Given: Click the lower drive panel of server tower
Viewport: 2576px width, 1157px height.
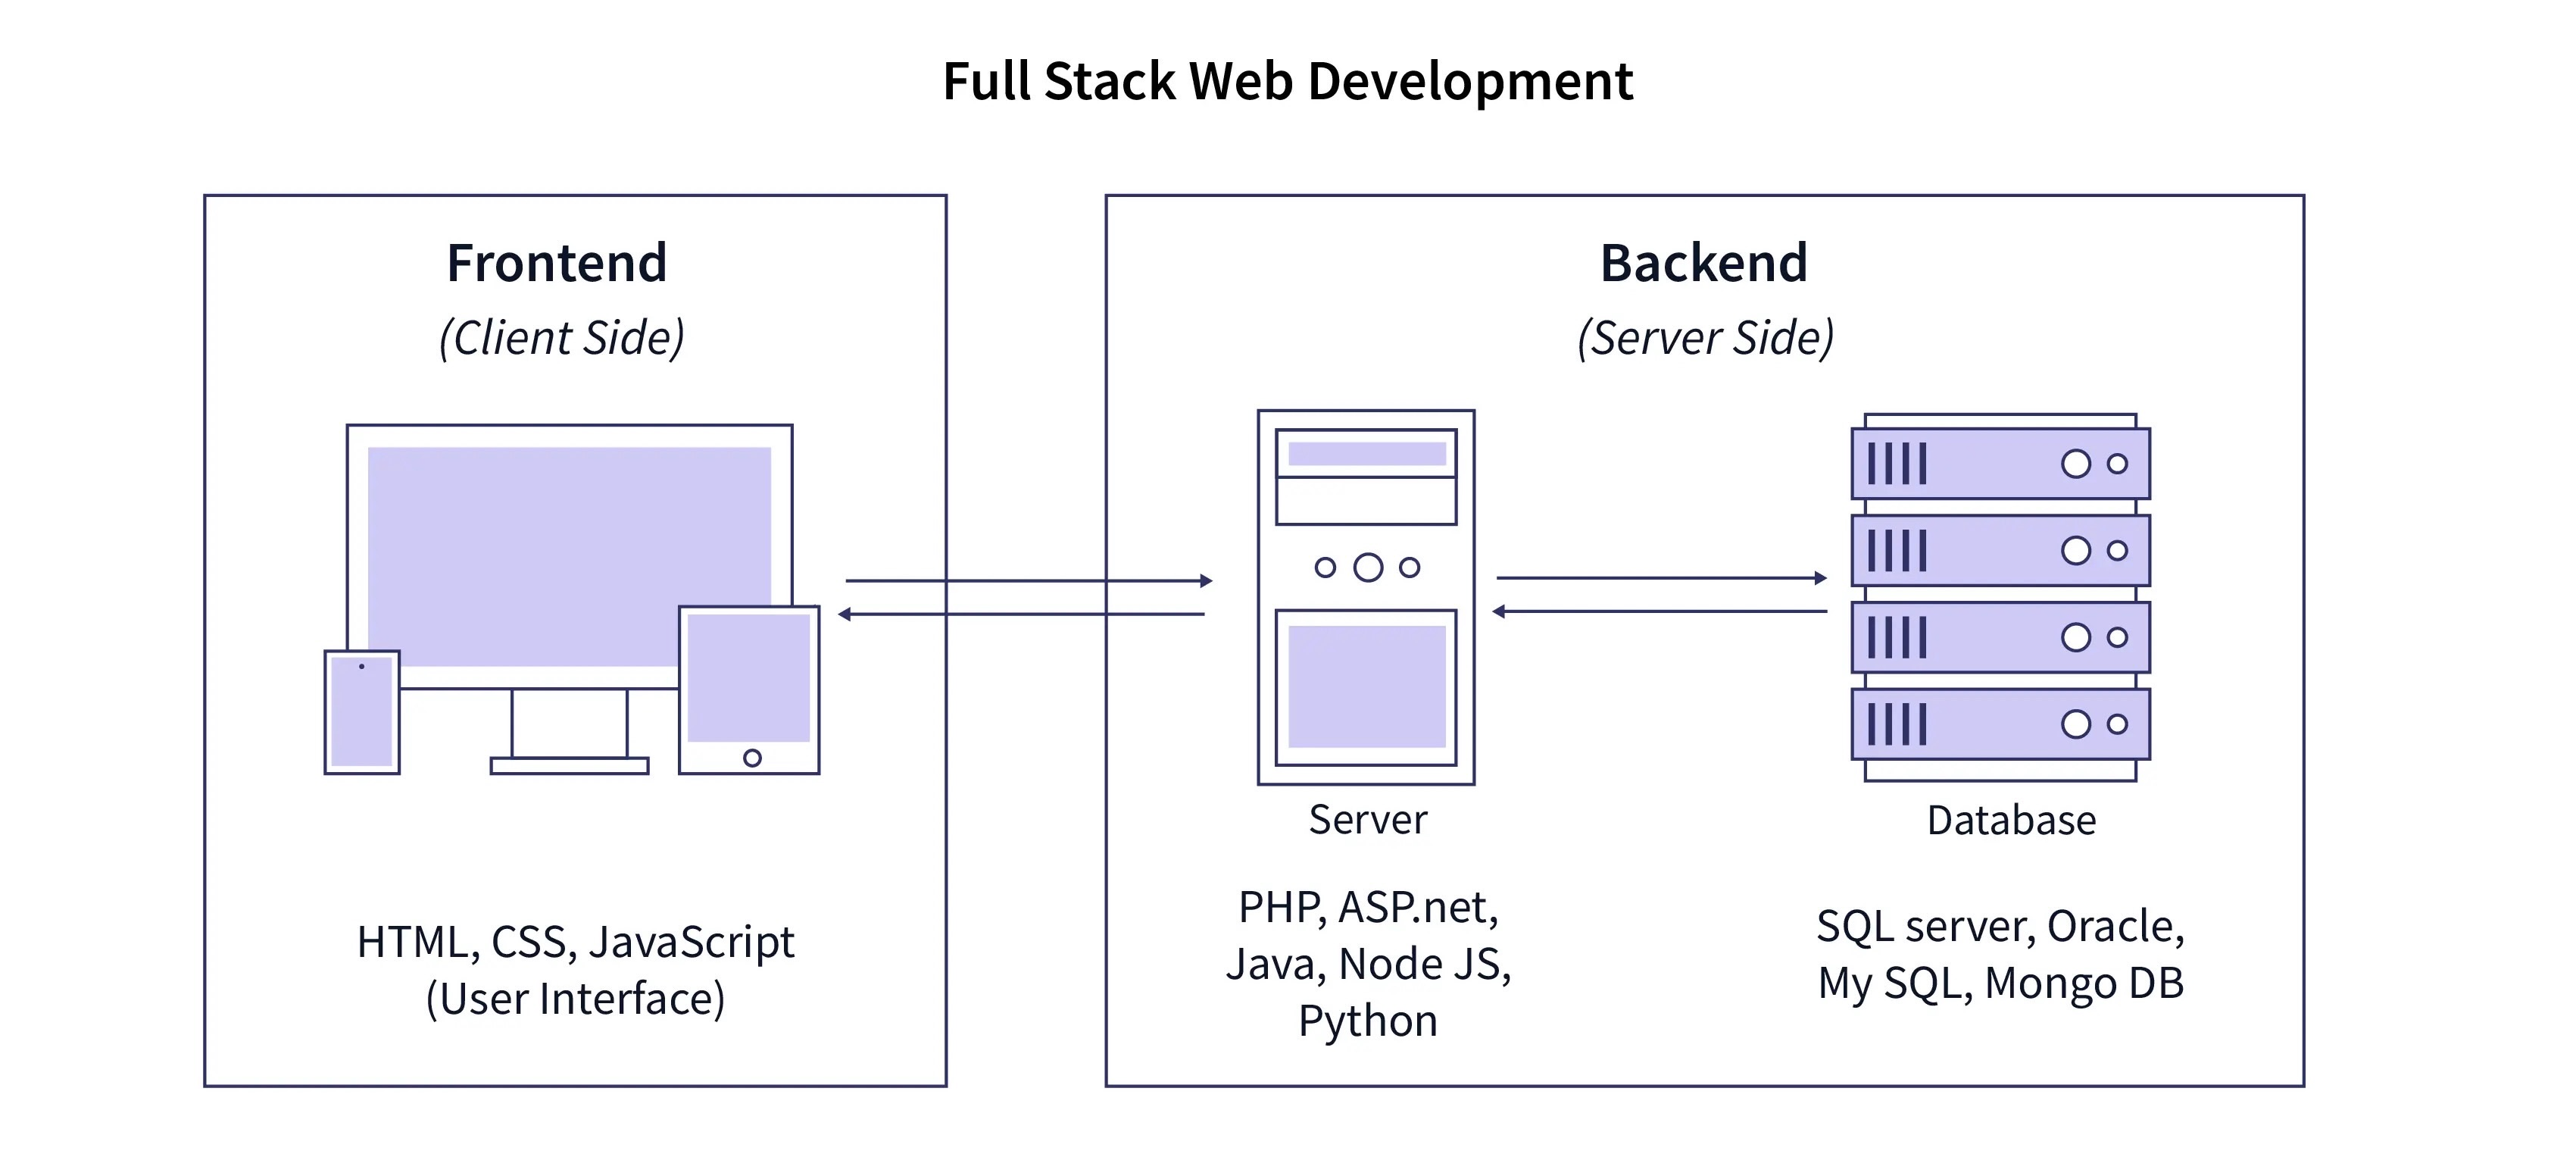Looking at the screenshot, I should (x=1366, y=688).
